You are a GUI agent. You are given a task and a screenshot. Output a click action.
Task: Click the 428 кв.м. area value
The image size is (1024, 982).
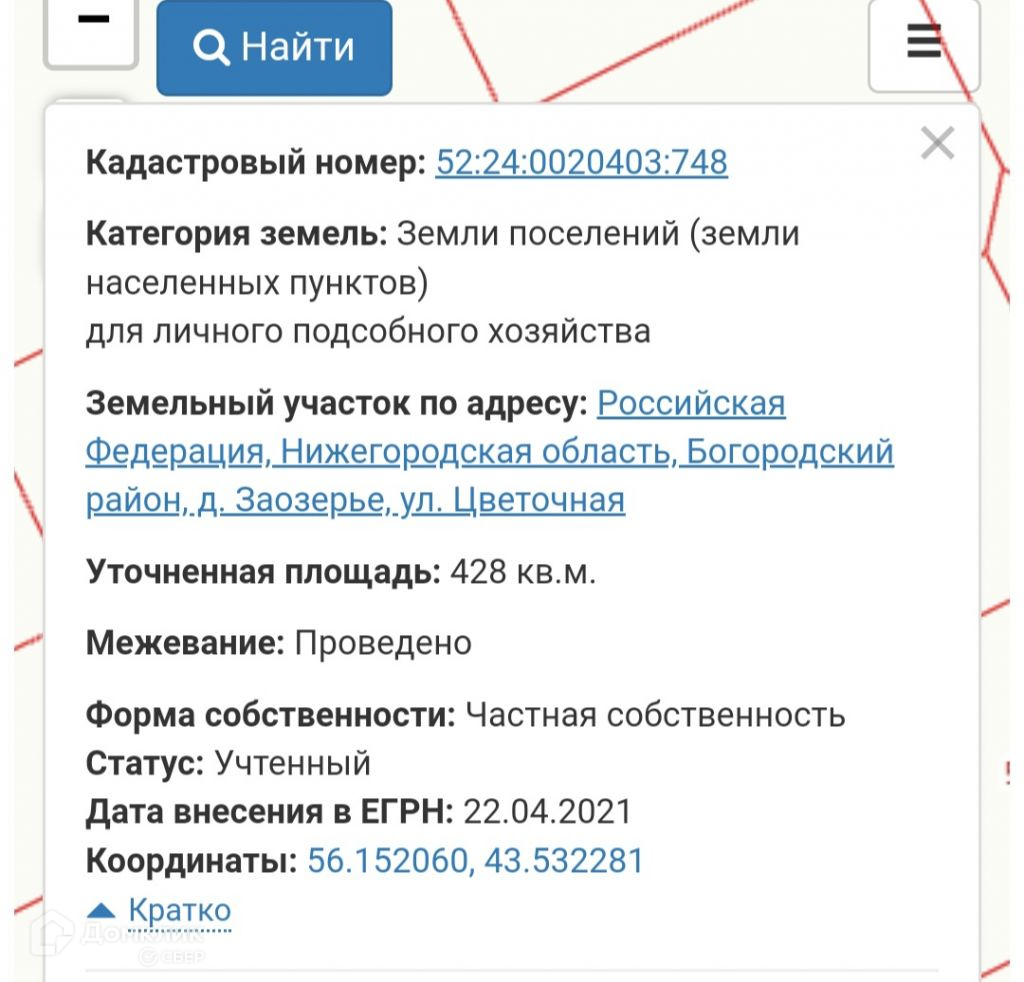(523, 572)
